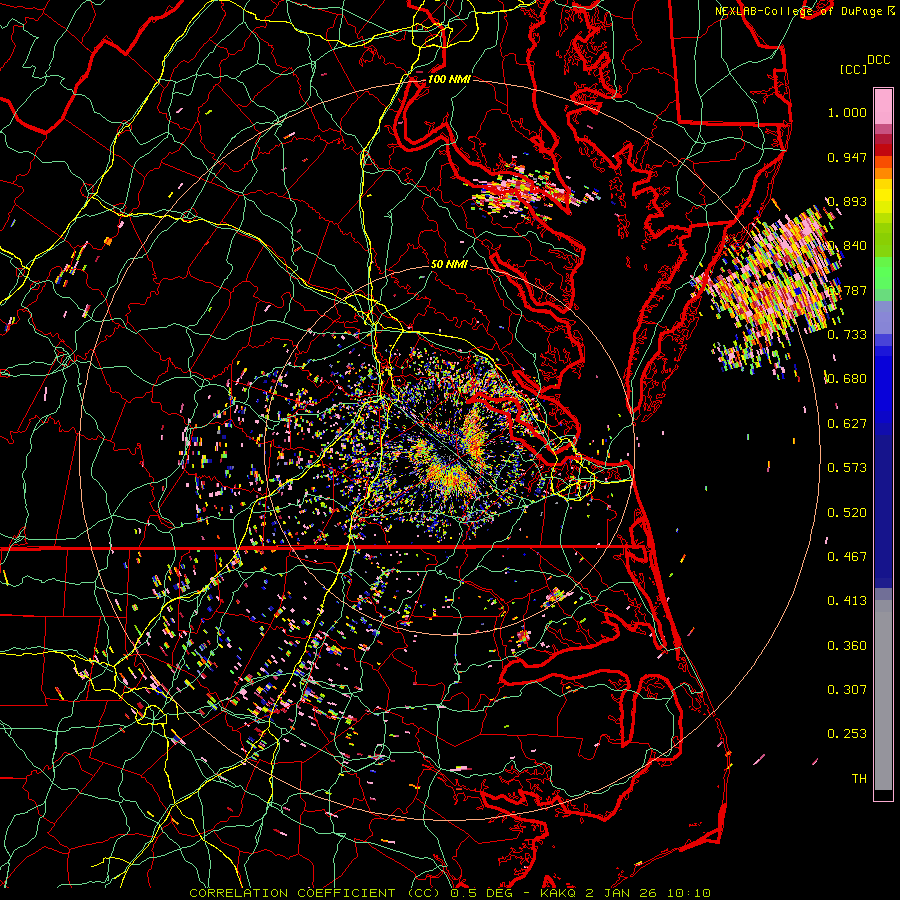Click the DCC label above the legend
900x900 pixels.
point(878,60)
